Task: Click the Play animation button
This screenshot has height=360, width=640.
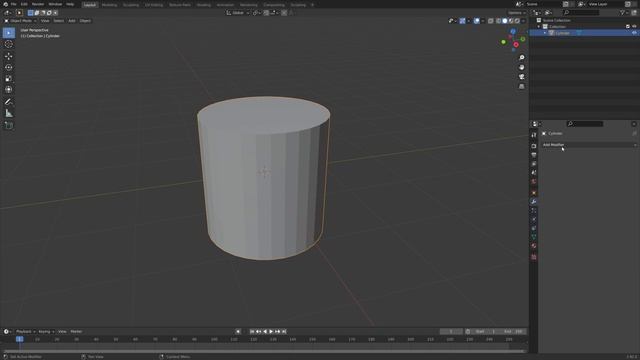Action: tap(271, 332)
